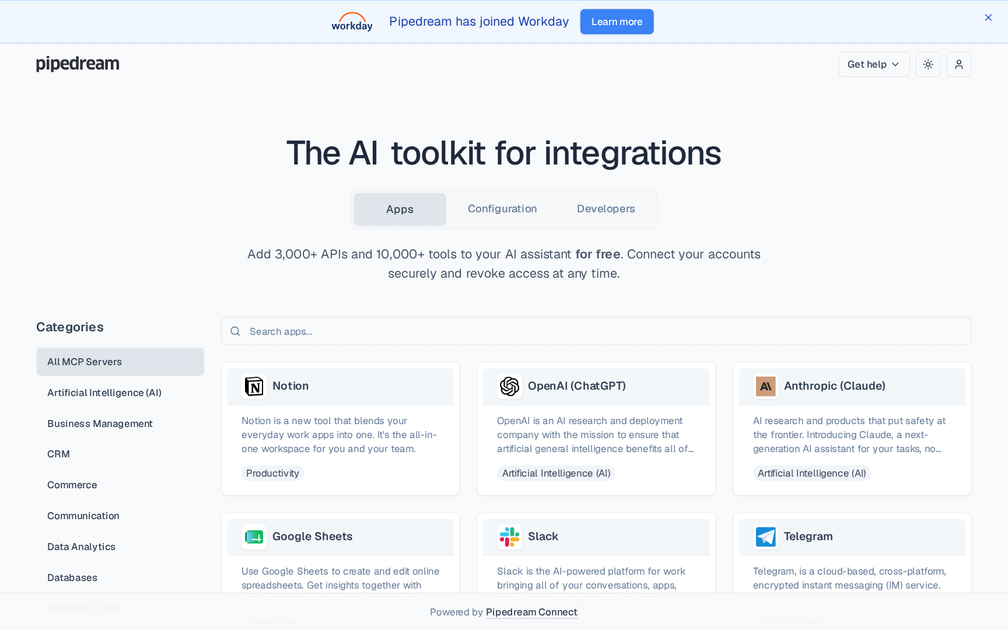The image size is (1008, 630).
Task: Open the pipedream home logo
Action: pos(78,64)
